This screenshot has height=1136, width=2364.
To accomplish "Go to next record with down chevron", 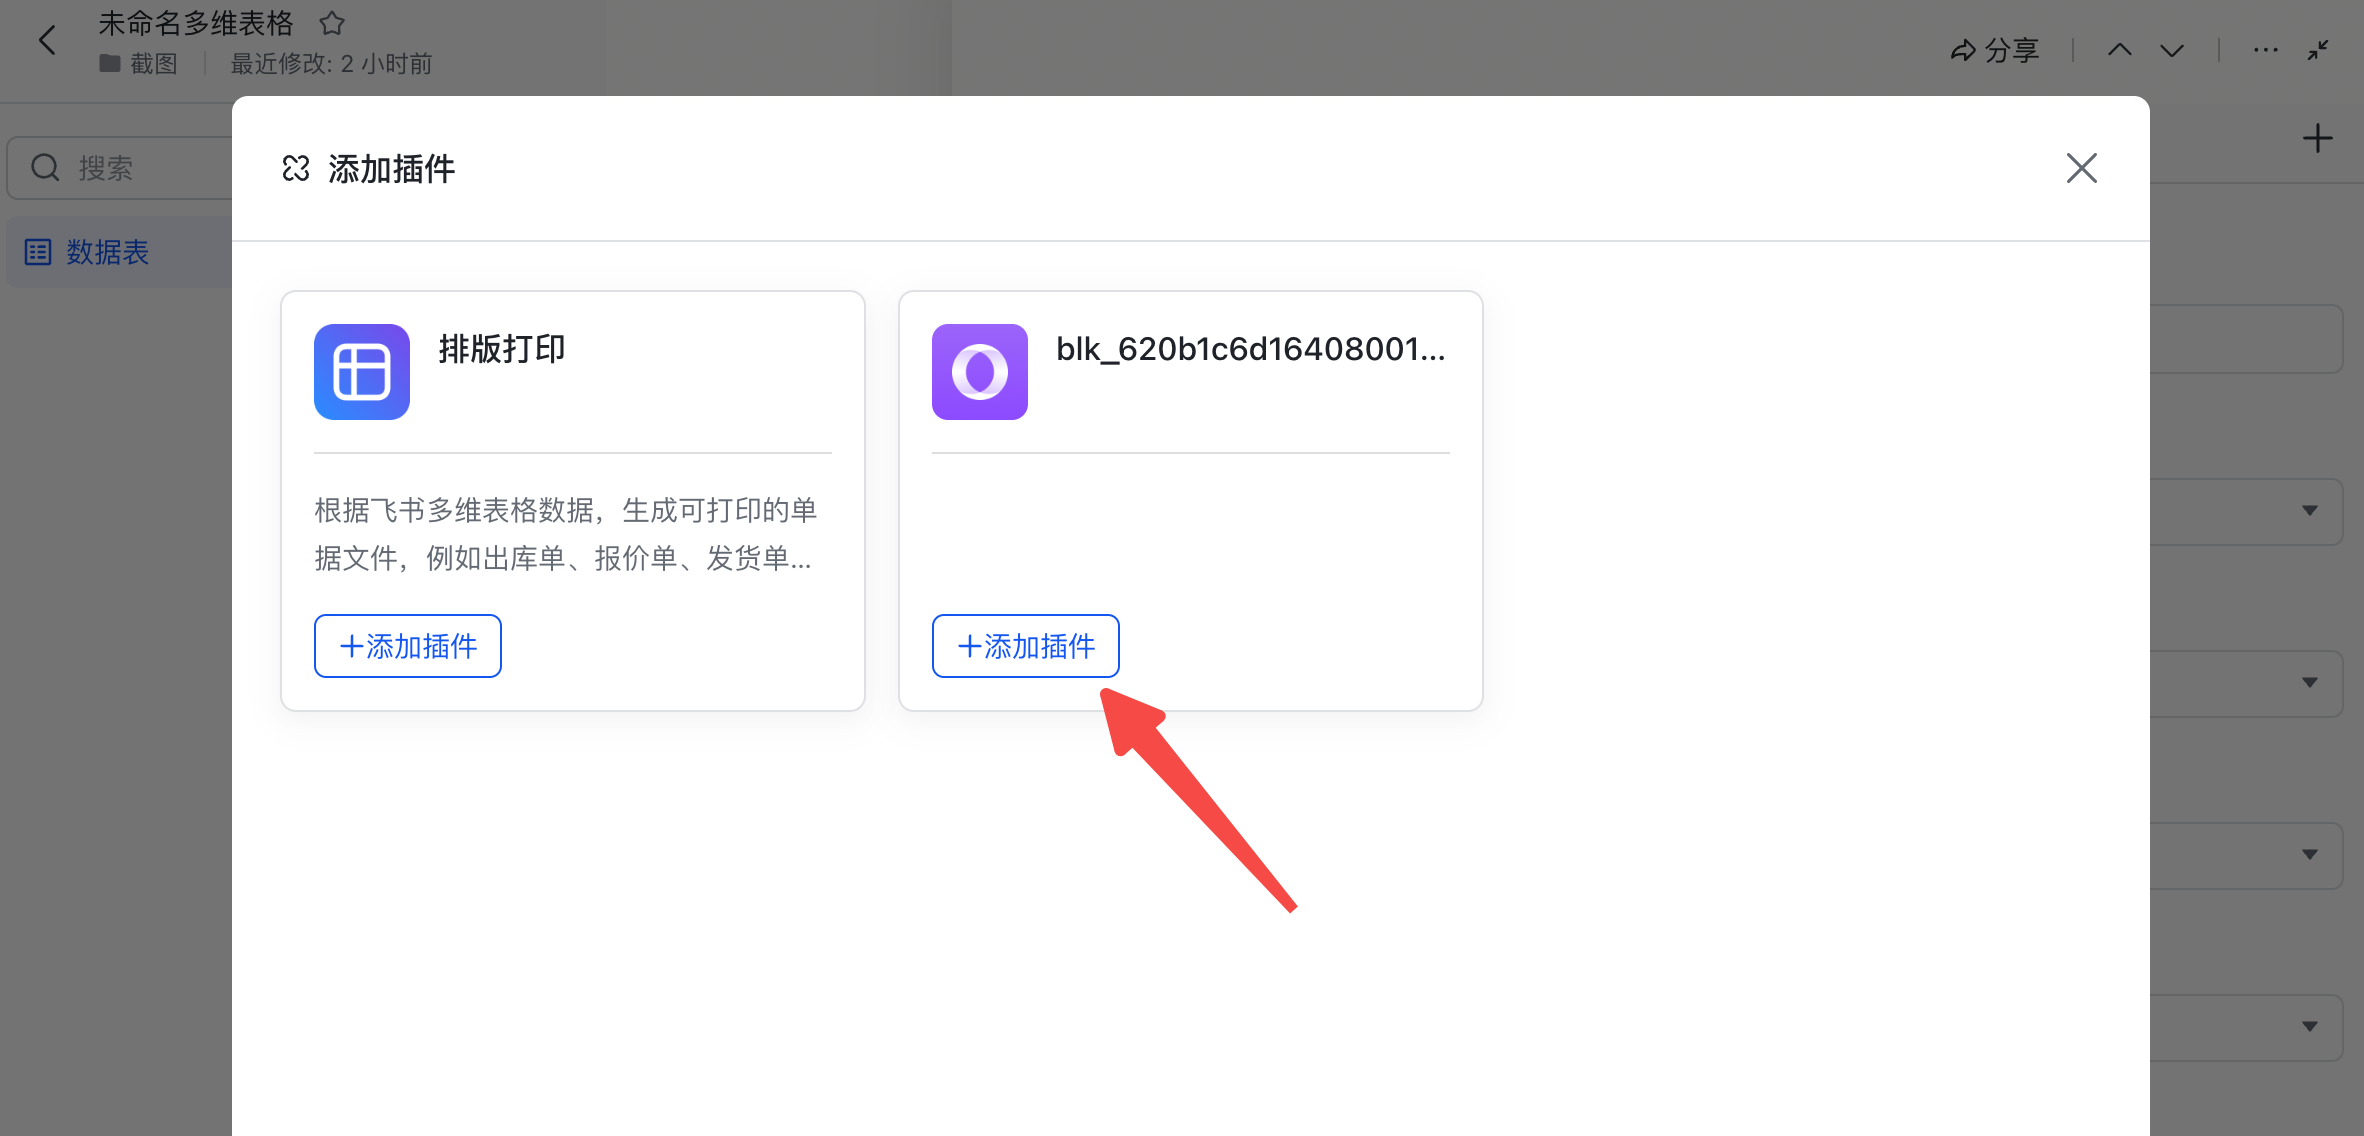I will (x=2171, y=50).
